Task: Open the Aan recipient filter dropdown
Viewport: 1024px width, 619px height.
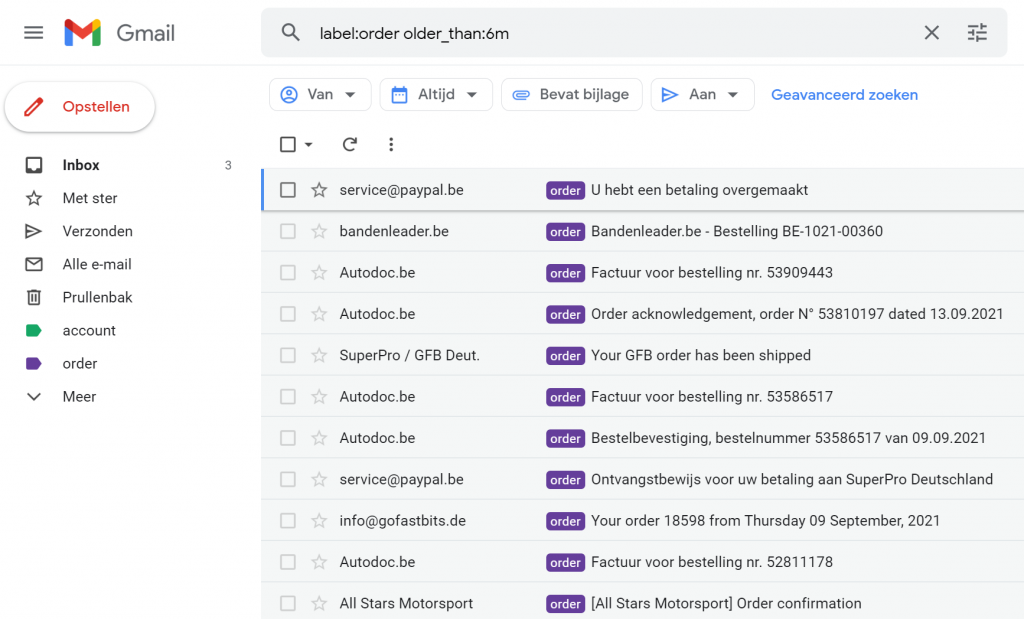Action: point(703,95)
